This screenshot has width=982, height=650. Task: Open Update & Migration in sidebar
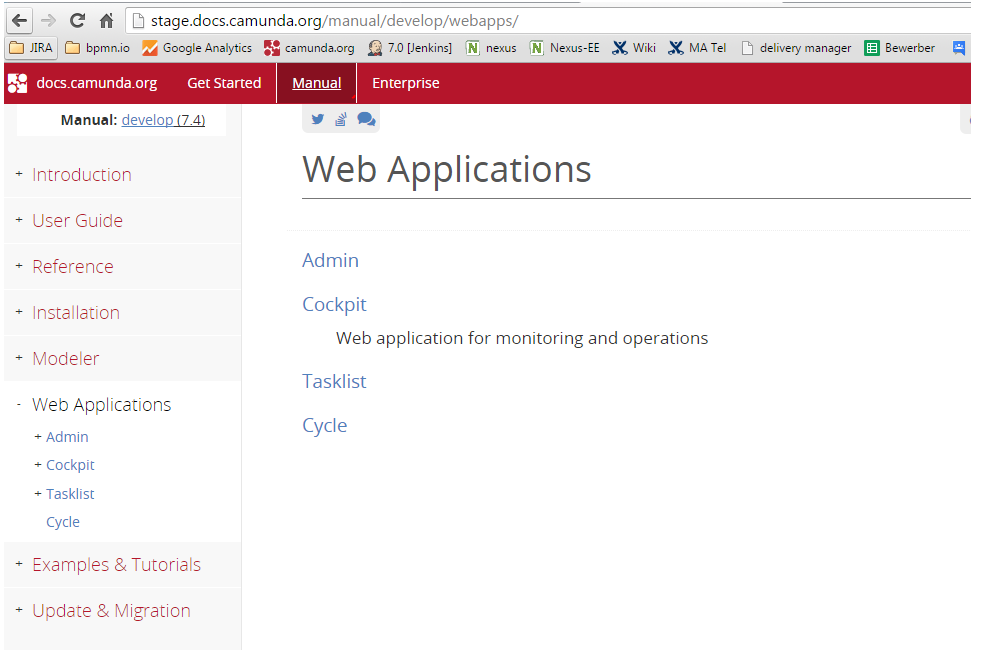pyautogui.click(x=111, y=611)
